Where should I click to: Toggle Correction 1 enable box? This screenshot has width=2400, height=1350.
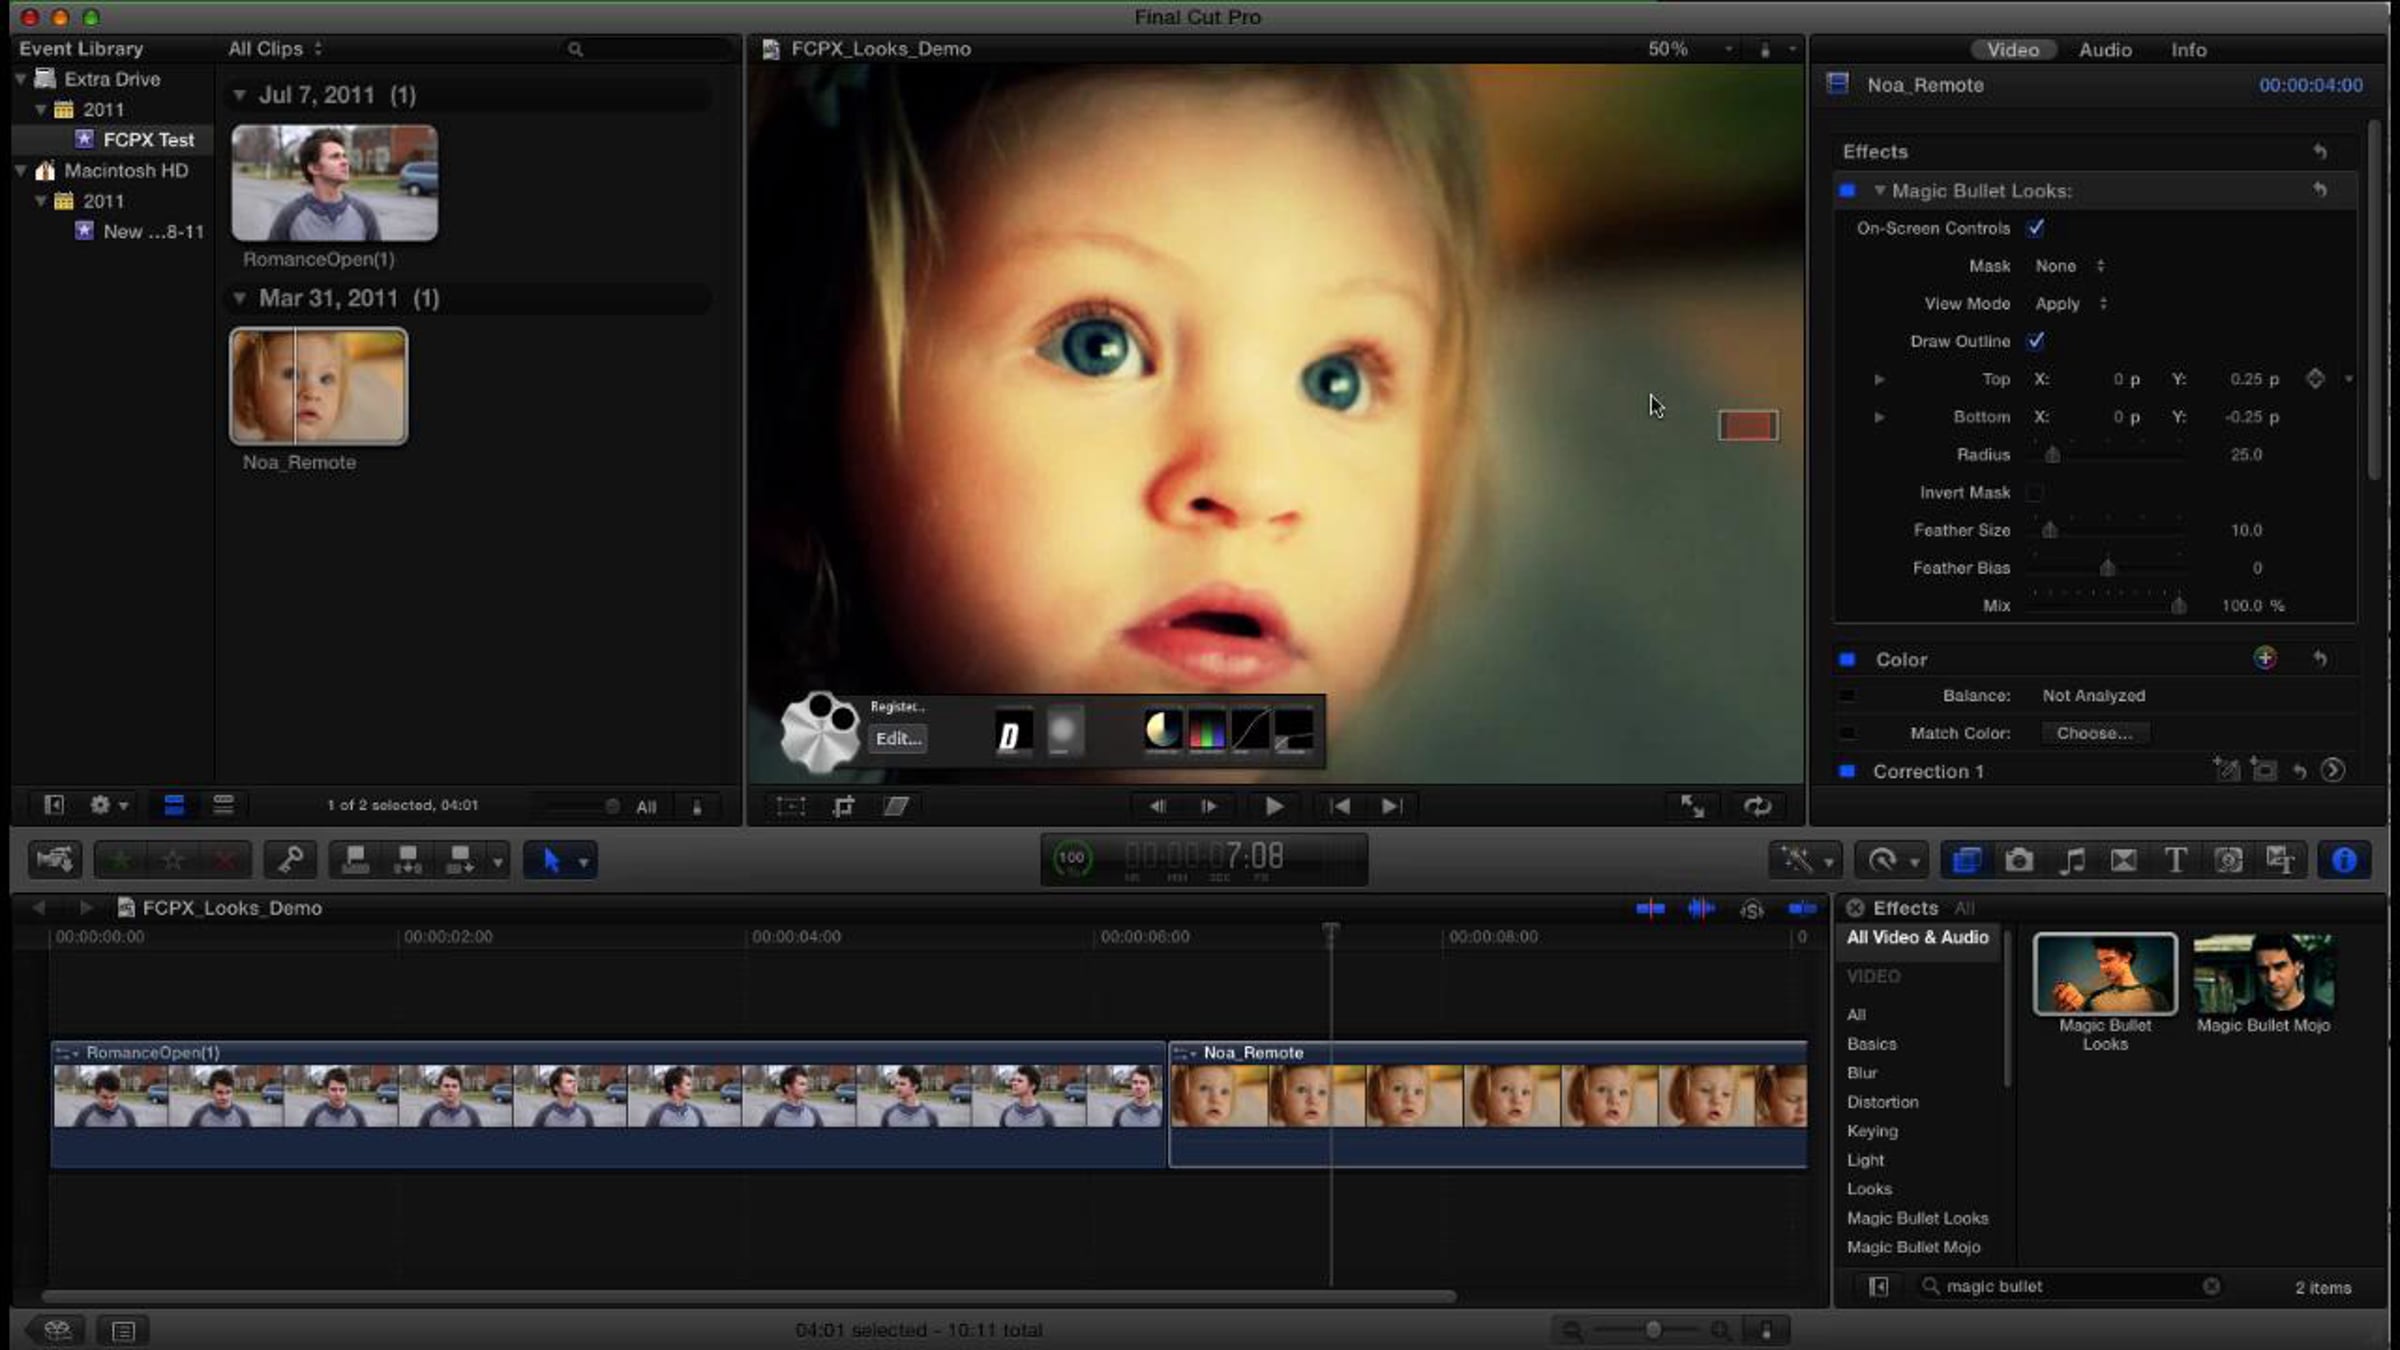[1847, 771]
